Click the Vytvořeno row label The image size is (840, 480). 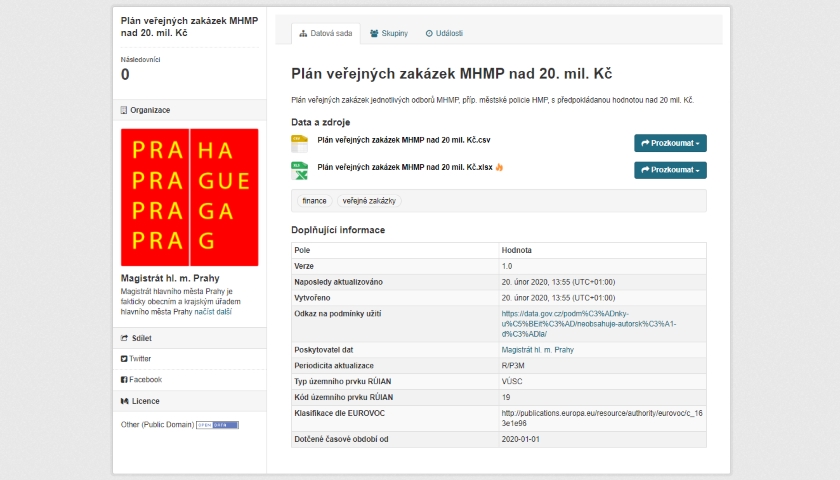coord(312,298)
